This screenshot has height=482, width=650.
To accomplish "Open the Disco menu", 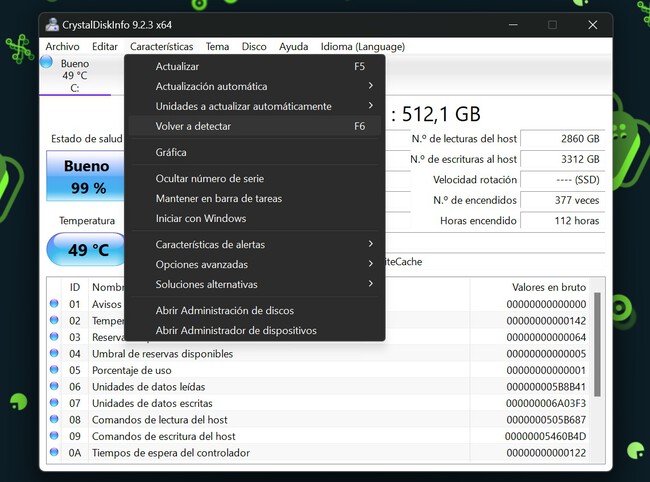I will [x=254, y=46].
